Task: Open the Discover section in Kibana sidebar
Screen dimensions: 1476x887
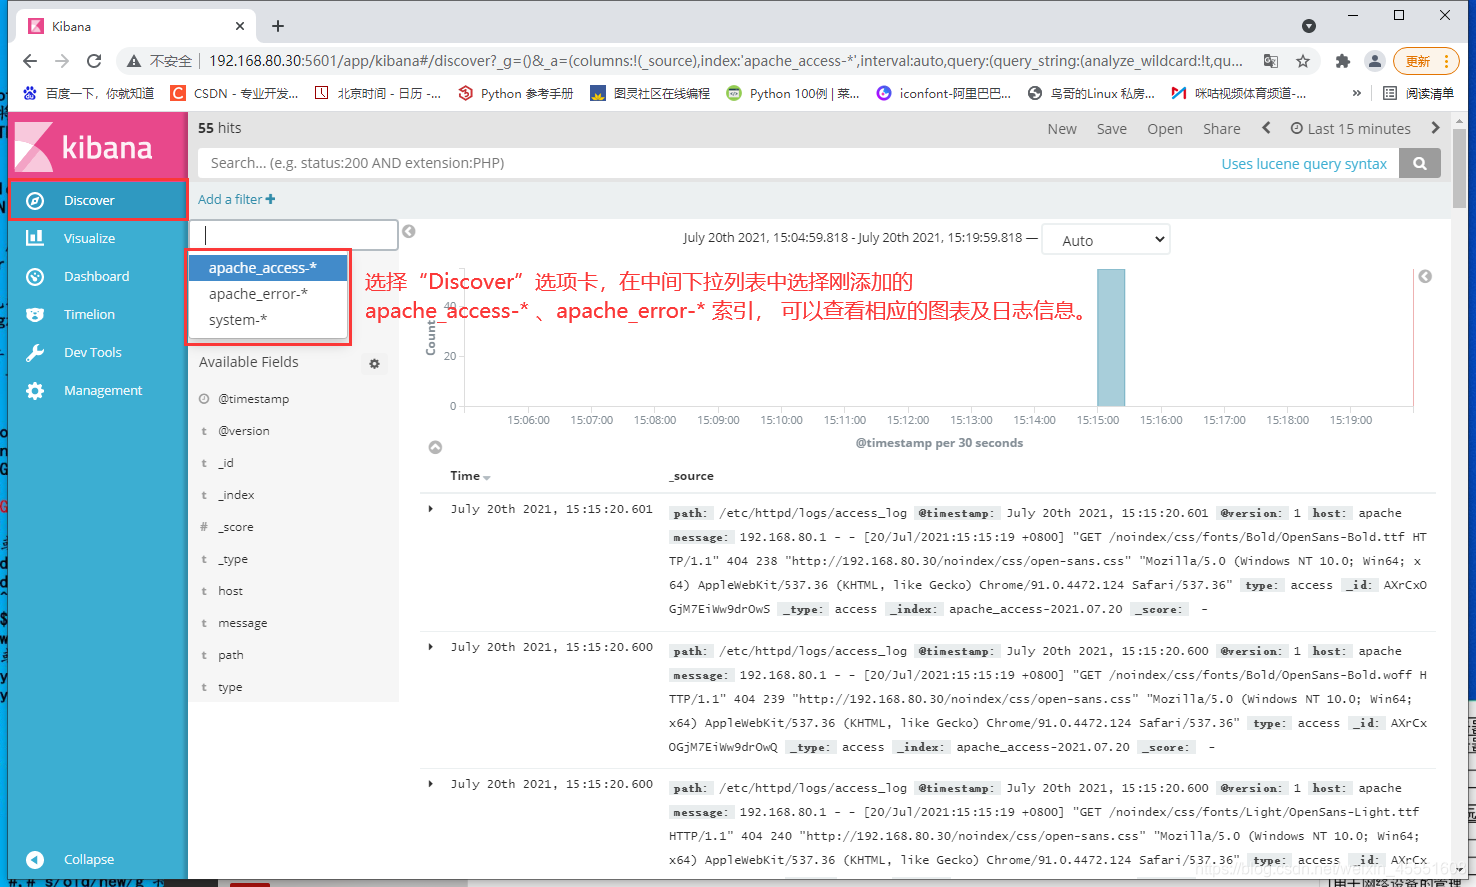Action: click(97, 200)
